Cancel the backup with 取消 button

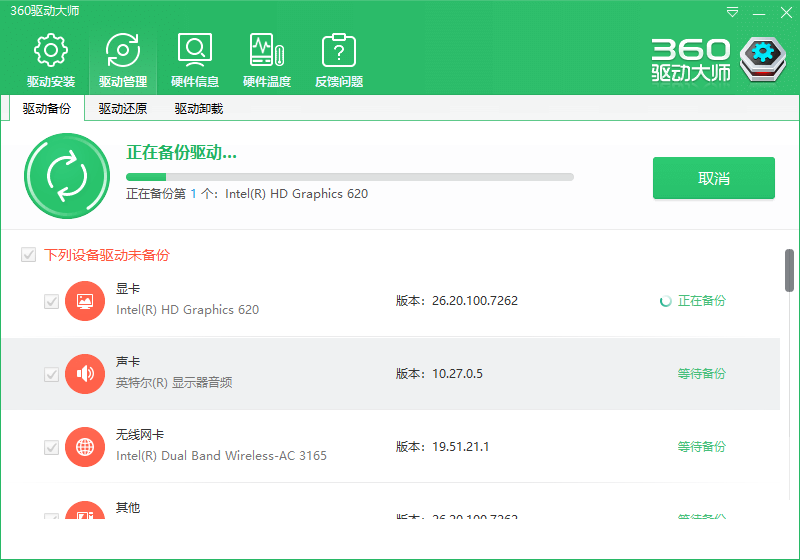[714, 178]
